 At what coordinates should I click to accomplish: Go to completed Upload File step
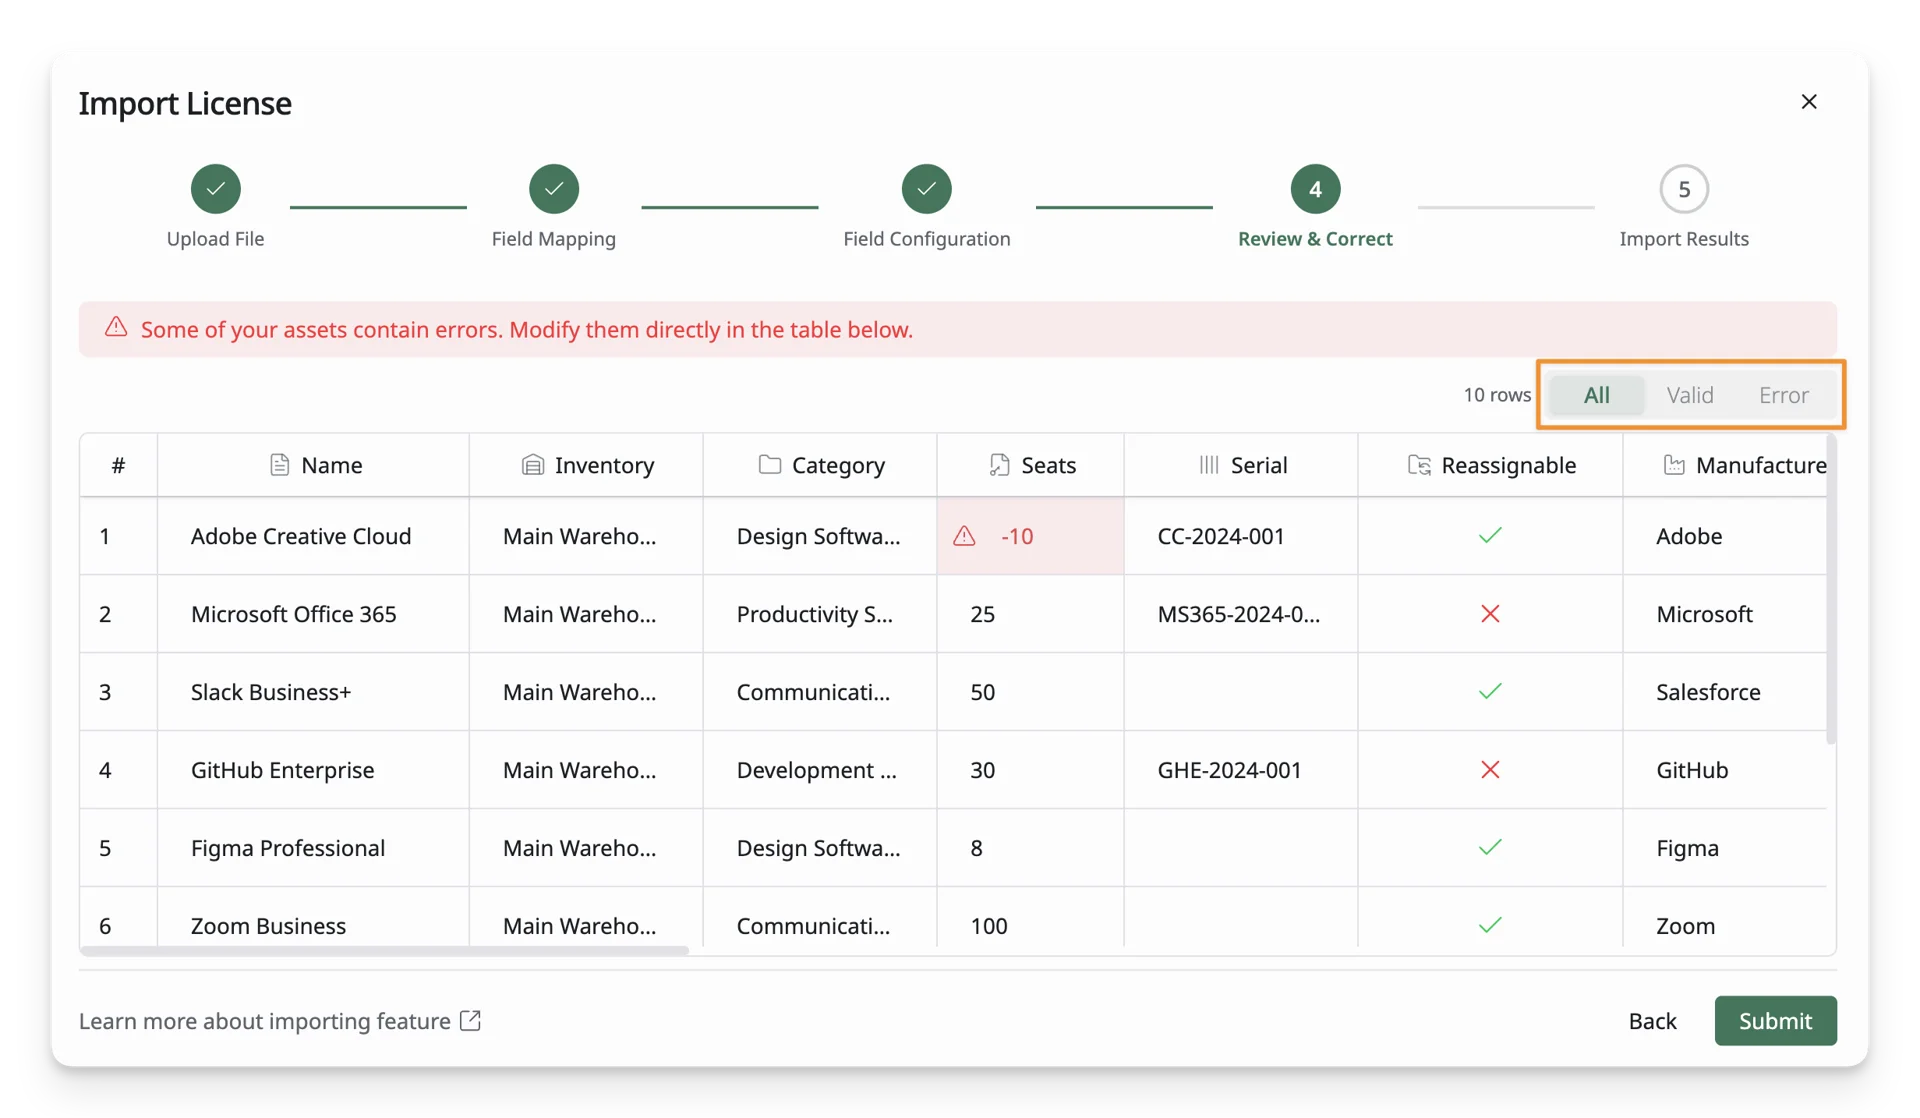216,189
